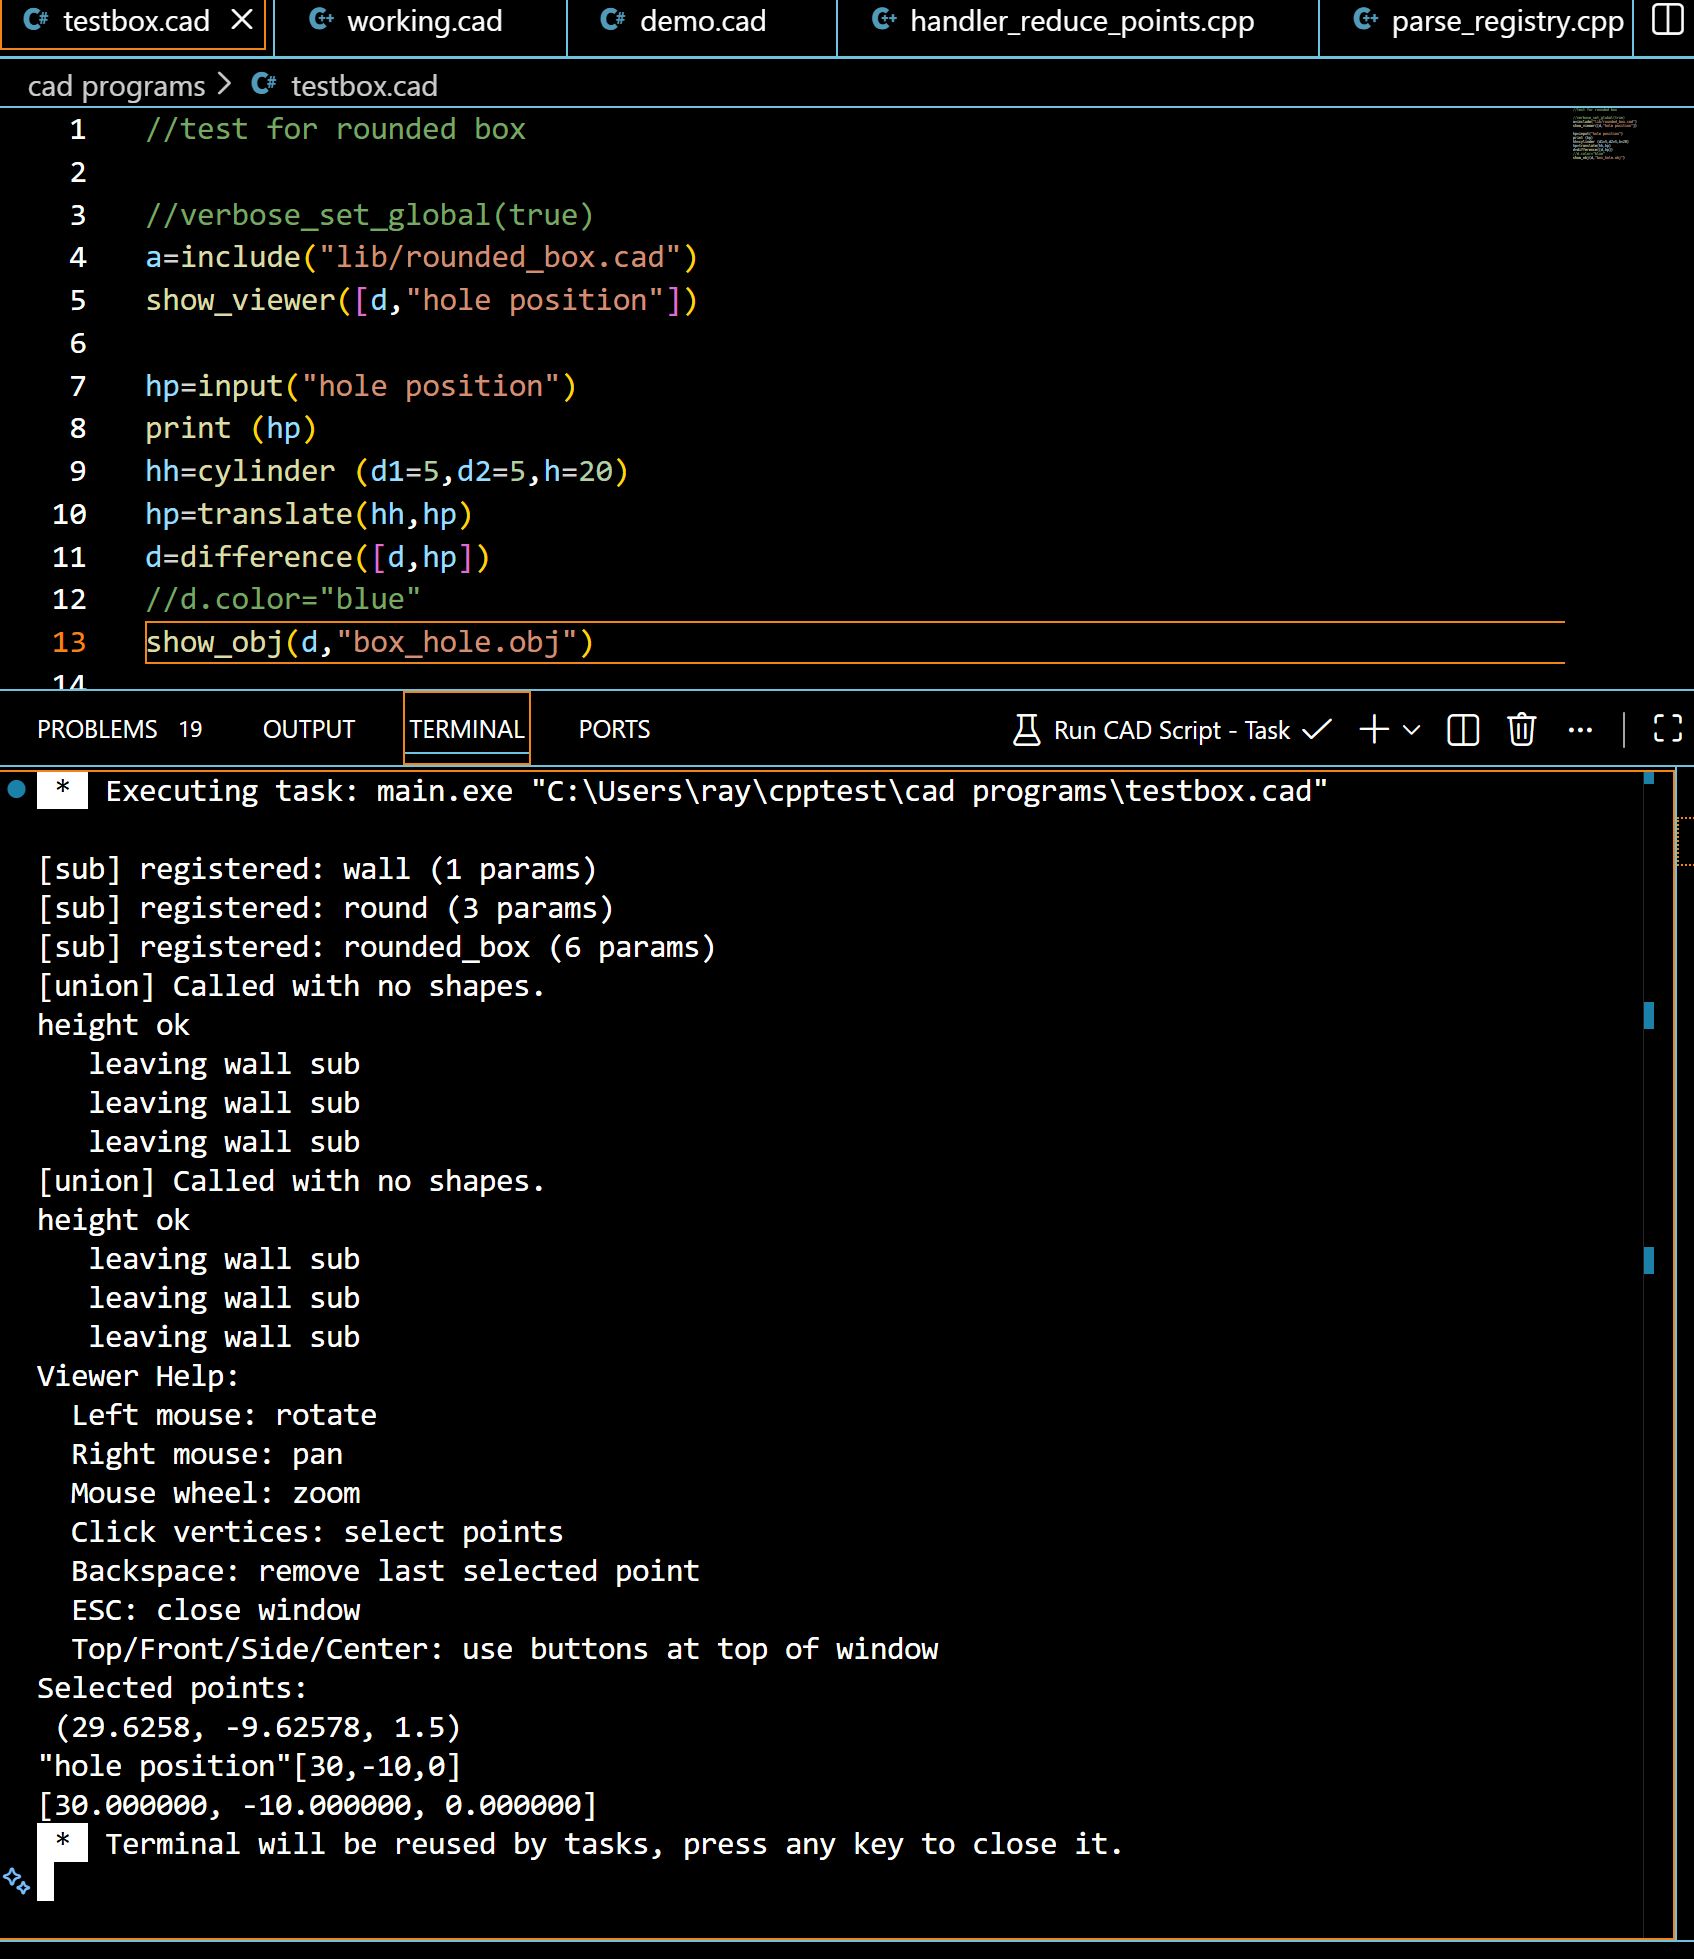Screen dimensions: 1694x1959
Task: Open terminal panel more actions menu
Action: (x=1580, y=730)
